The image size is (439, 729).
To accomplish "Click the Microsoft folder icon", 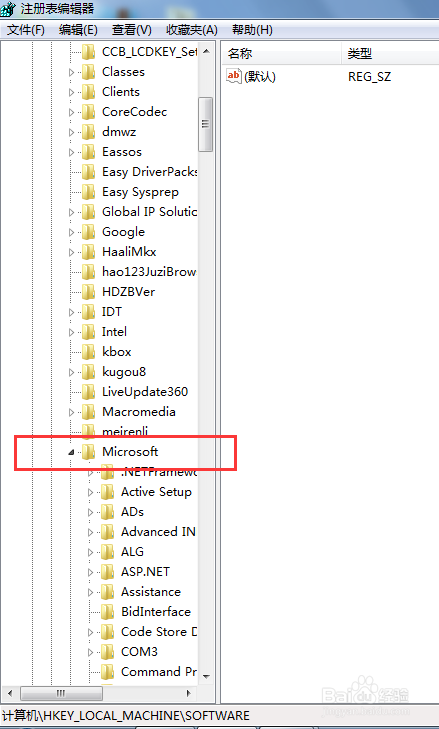I will click(88, 451).
